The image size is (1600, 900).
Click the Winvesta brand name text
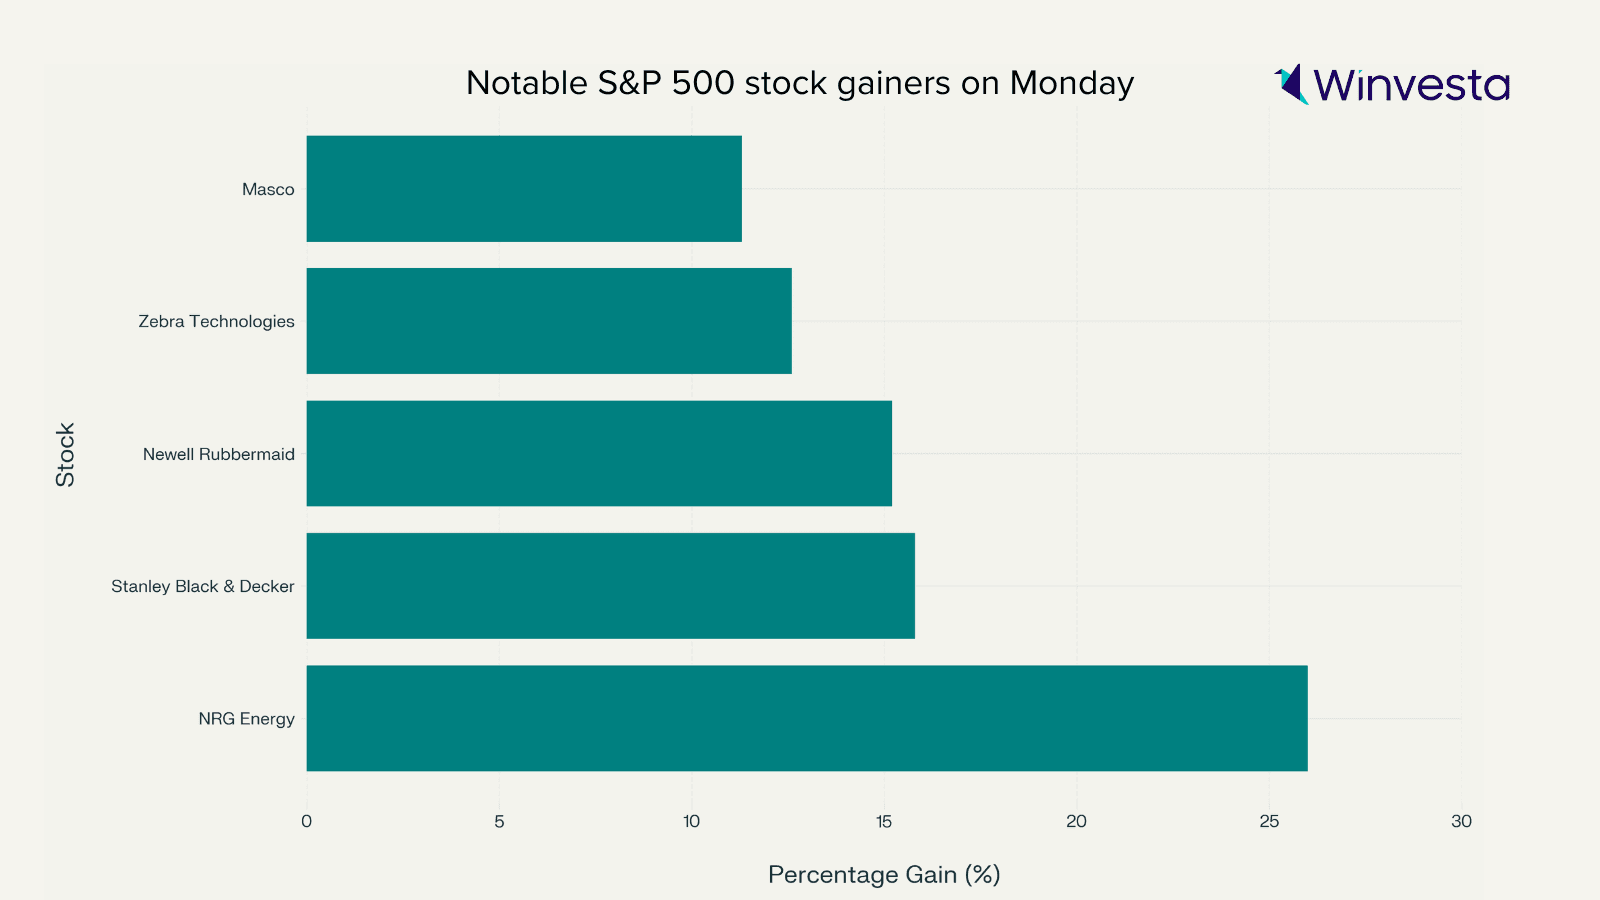(1411, 85)
